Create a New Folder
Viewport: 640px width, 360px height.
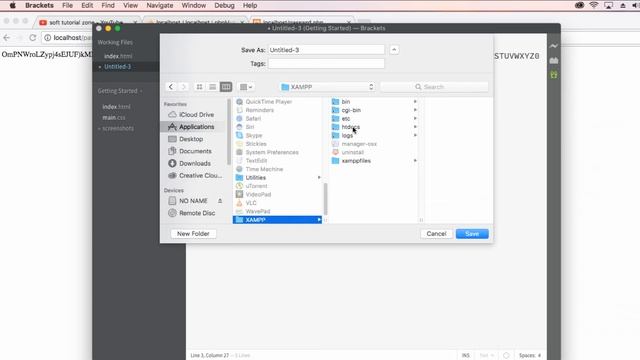pyautogui.click(x=193, y=234)
